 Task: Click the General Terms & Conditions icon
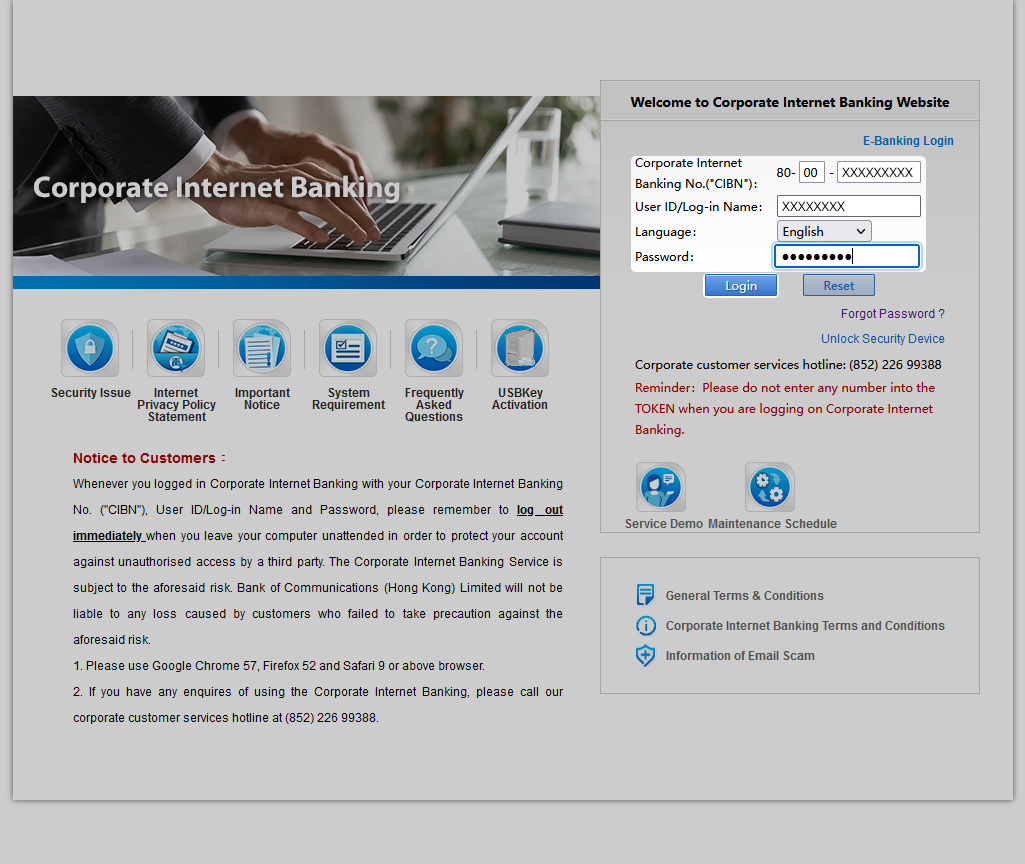[646, 595]
